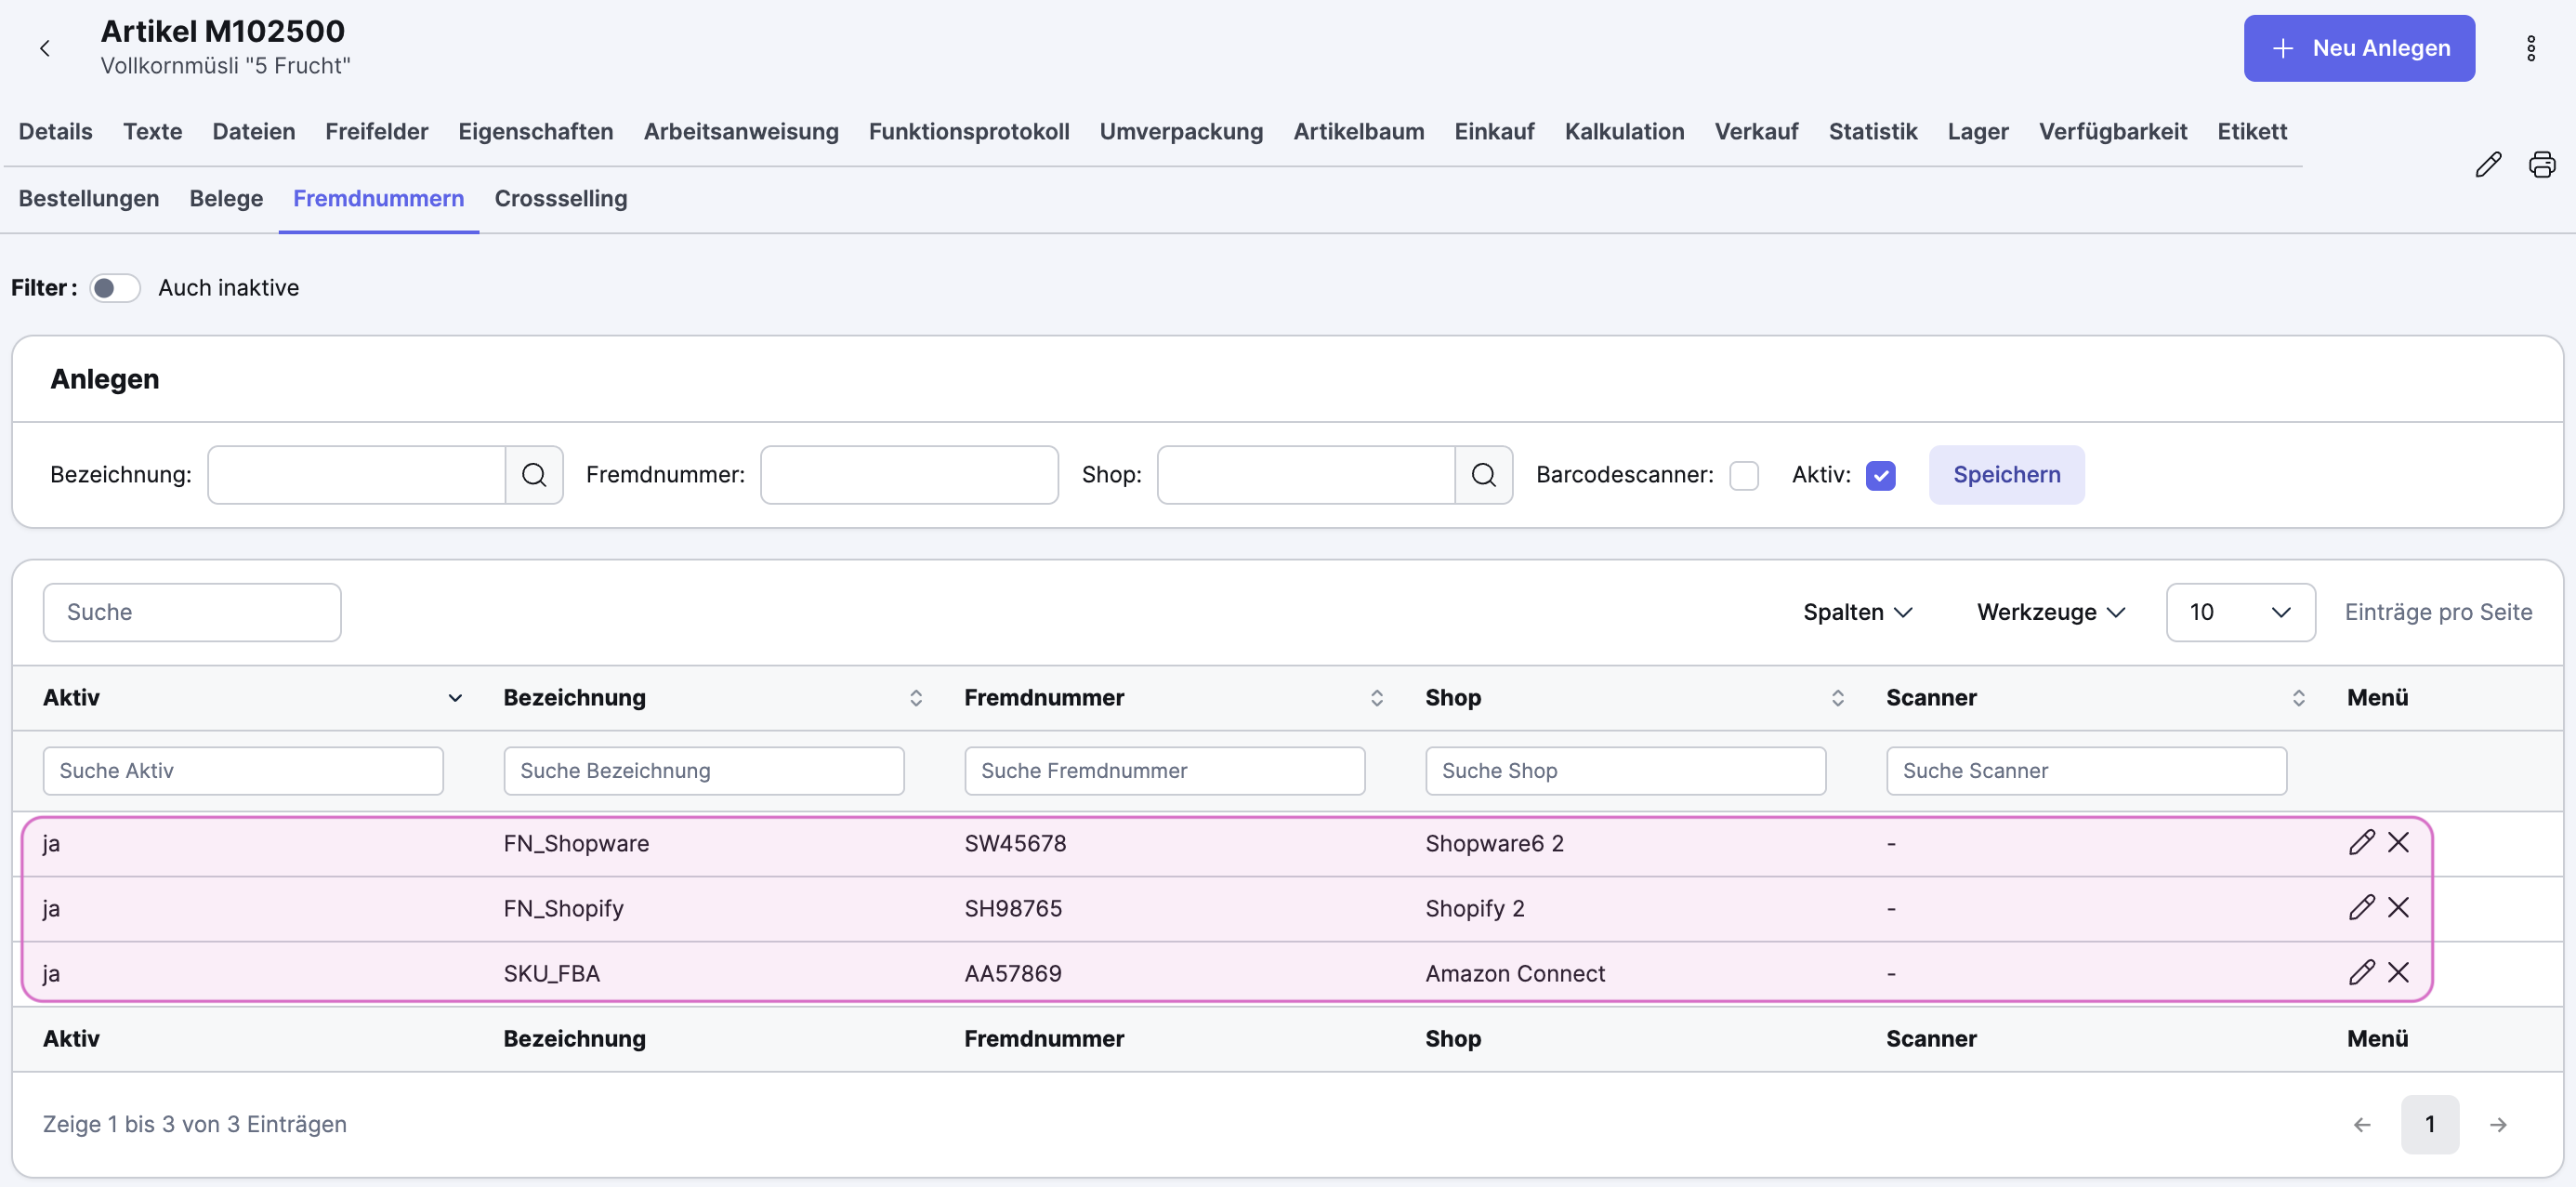Click the Neu Anlegen button
Screen dimensions: 2576x1187
(2358, 48)
